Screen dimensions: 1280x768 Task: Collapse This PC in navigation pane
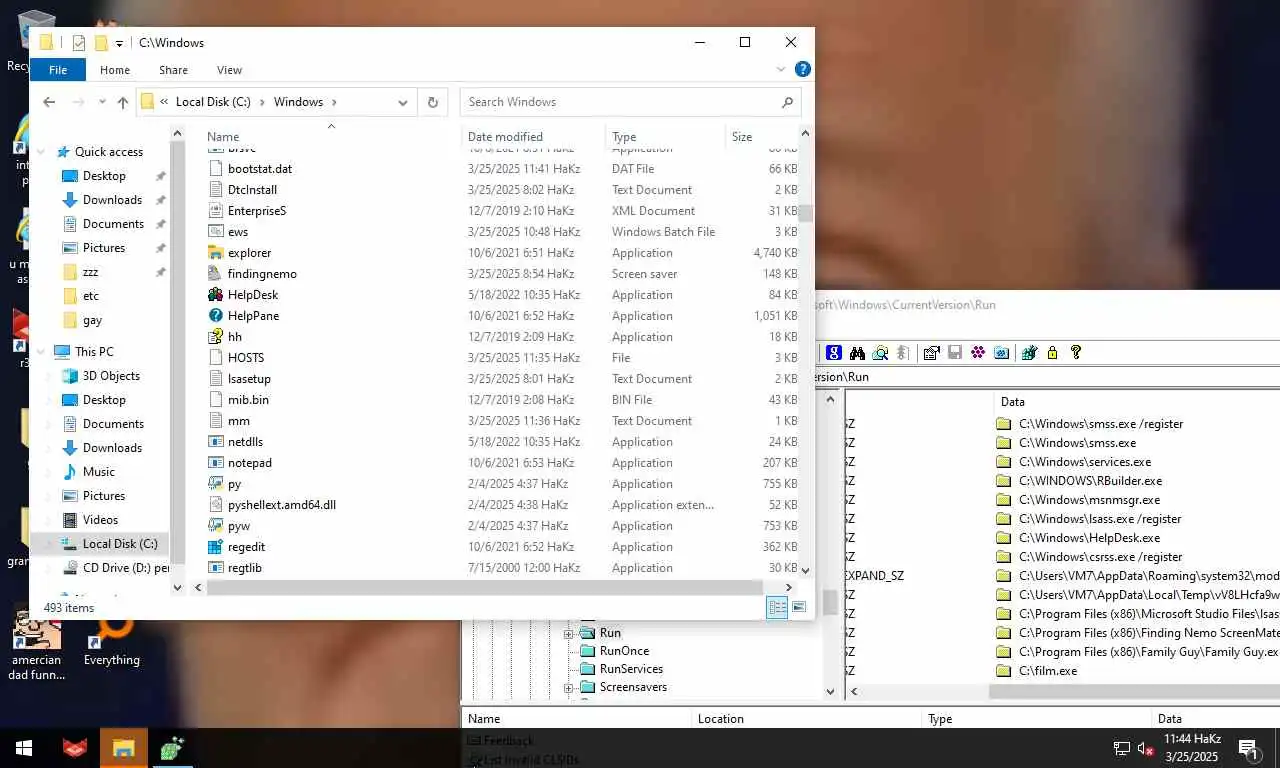pyautogui.click(x=42, y=352)
